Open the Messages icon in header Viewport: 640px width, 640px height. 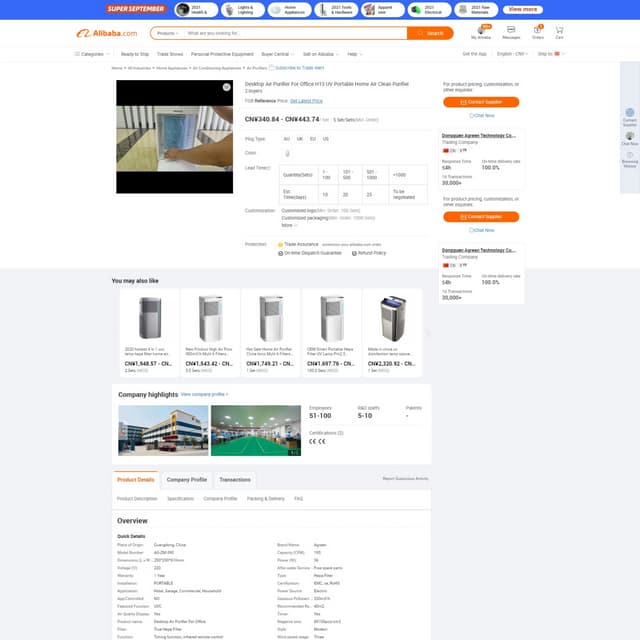tap(511, 32)
